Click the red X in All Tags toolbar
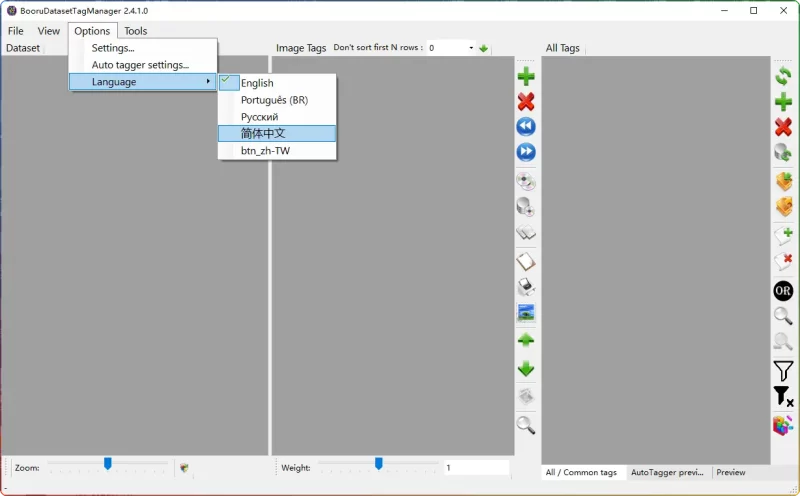This screenshot has height=496, width=800. [x=783, y=127]
